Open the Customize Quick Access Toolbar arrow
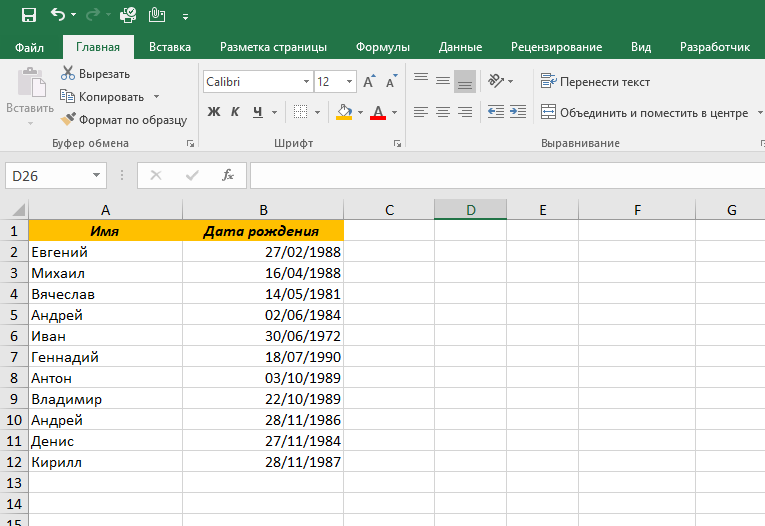 point(185,17)
